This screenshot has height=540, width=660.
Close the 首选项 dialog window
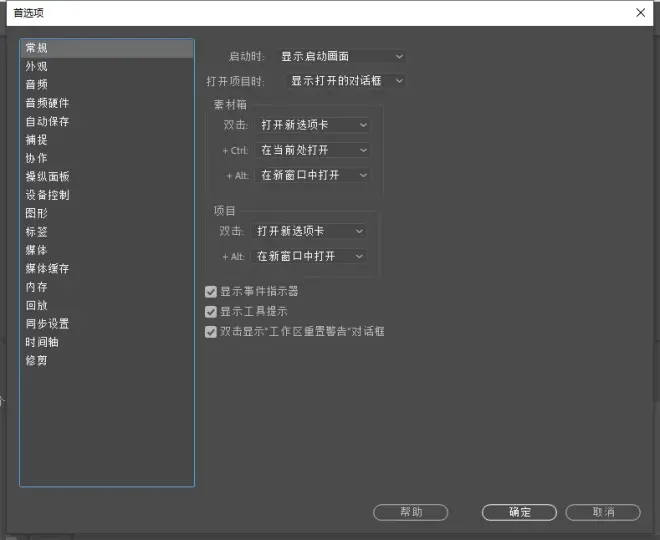pos(641,13)
